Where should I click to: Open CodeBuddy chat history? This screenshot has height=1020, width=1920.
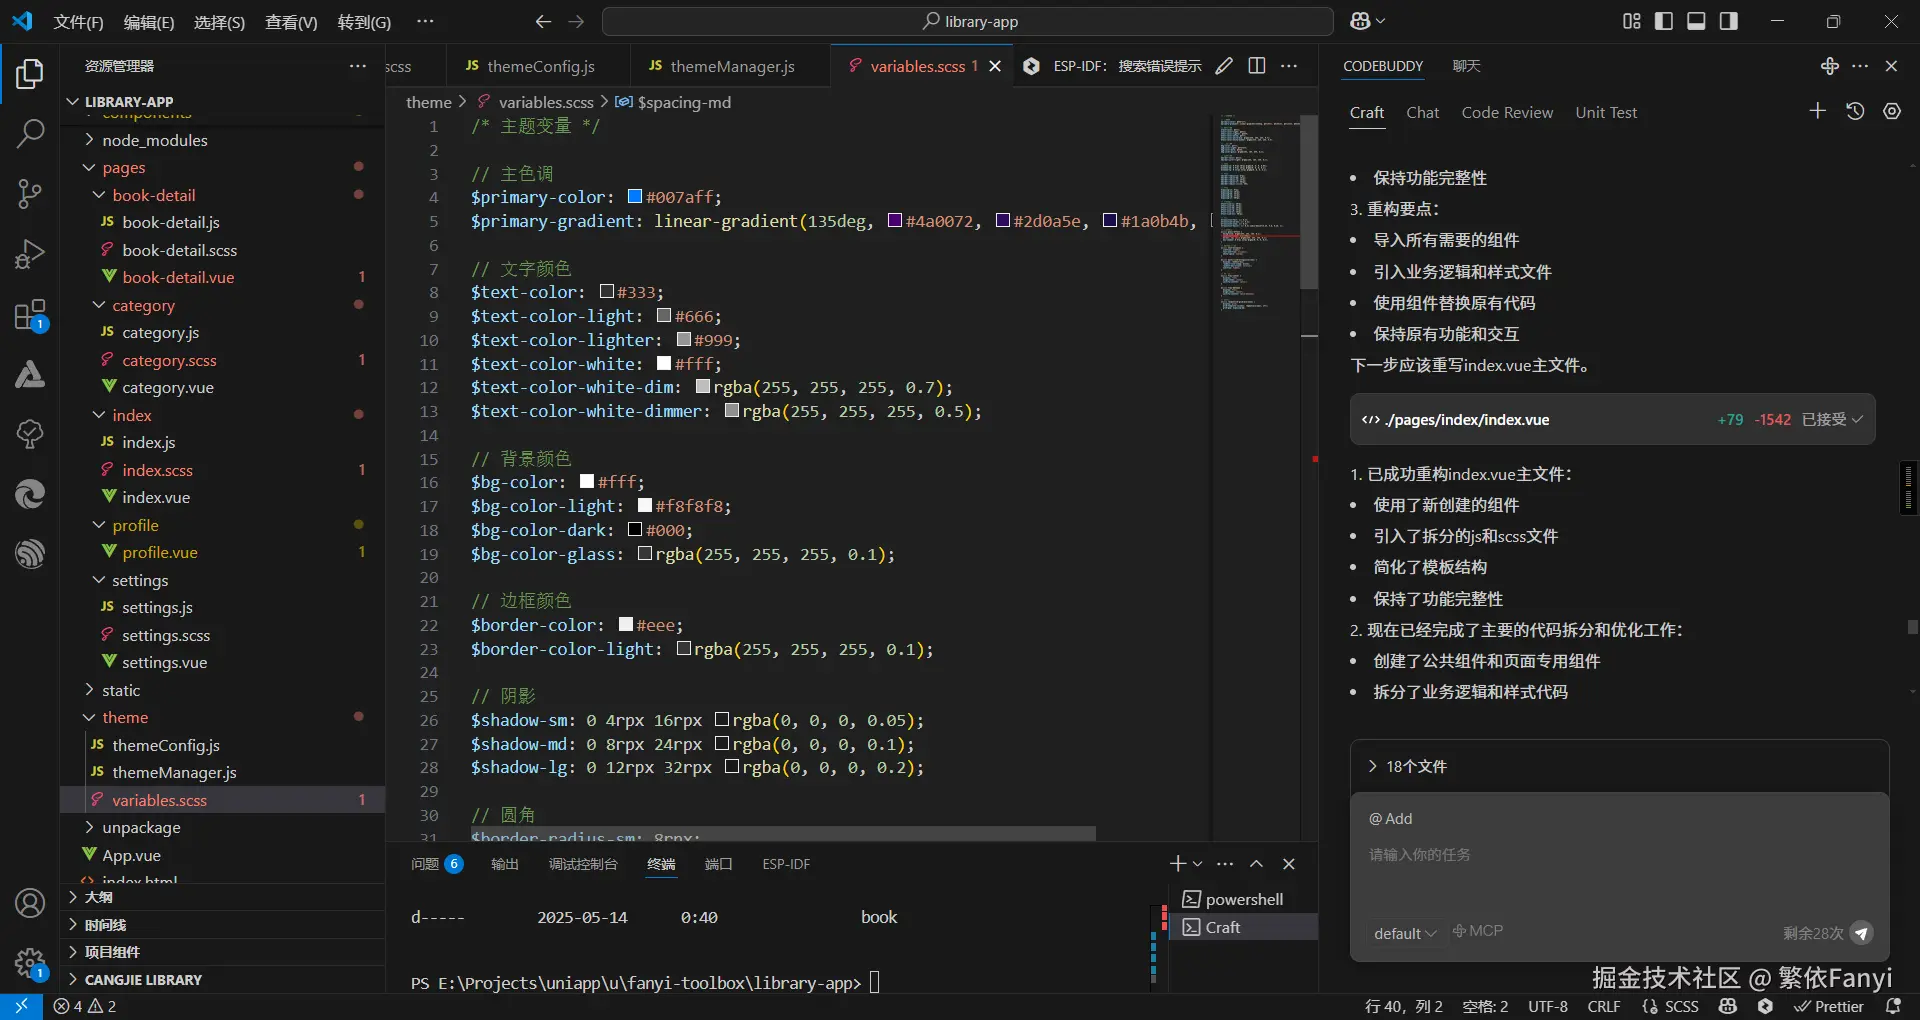pyautogui.click(x=1855, y=112)
